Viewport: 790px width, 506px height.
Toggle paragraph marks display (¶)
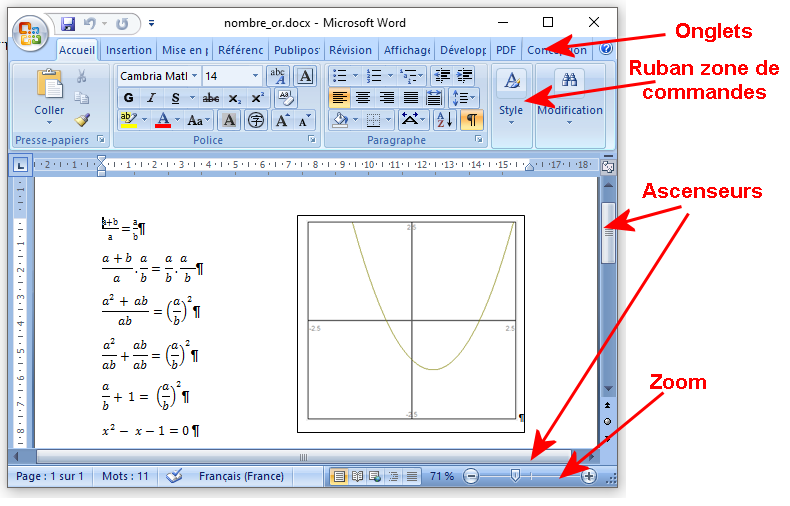tap(470, 120)
